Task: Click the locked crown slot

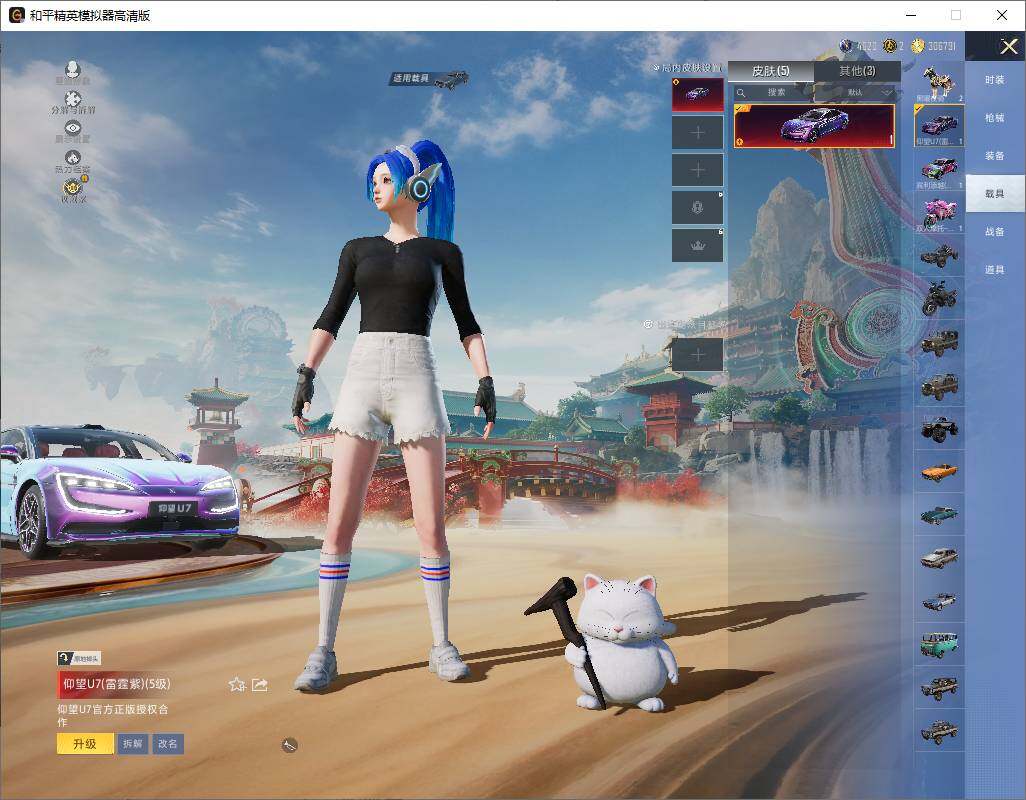Action: [x=698, y=245]
